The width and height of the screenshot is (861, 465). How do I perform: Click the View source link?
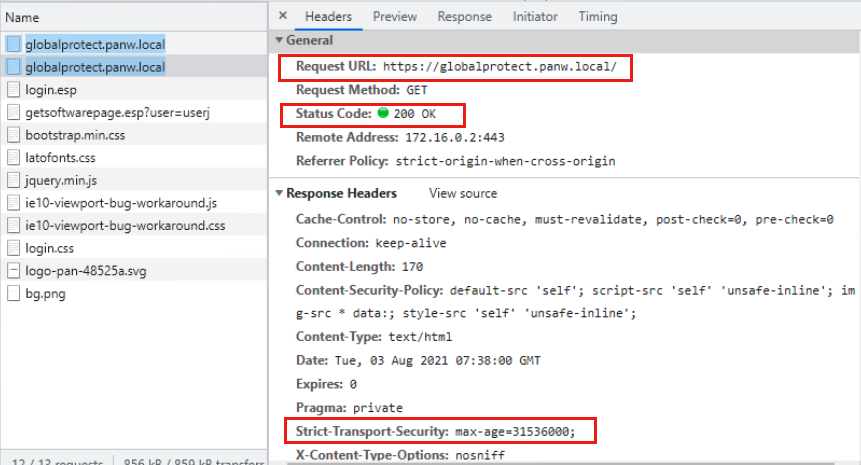[462, 194]
